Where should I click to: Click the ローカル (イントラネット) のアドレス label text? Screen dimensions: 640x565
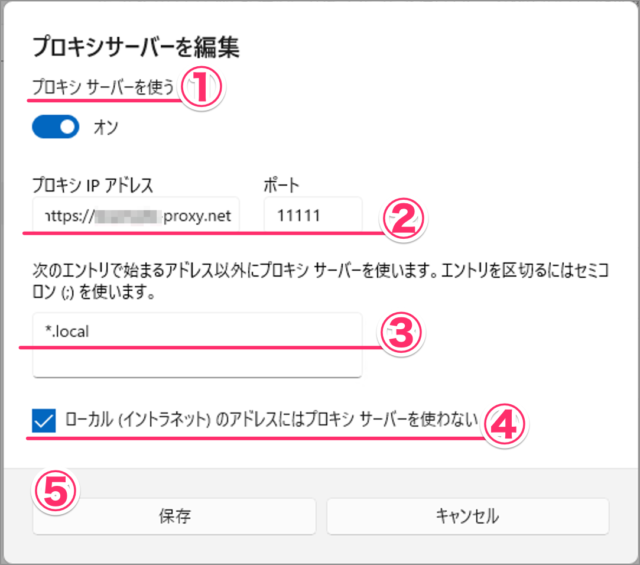pos(271,419)
